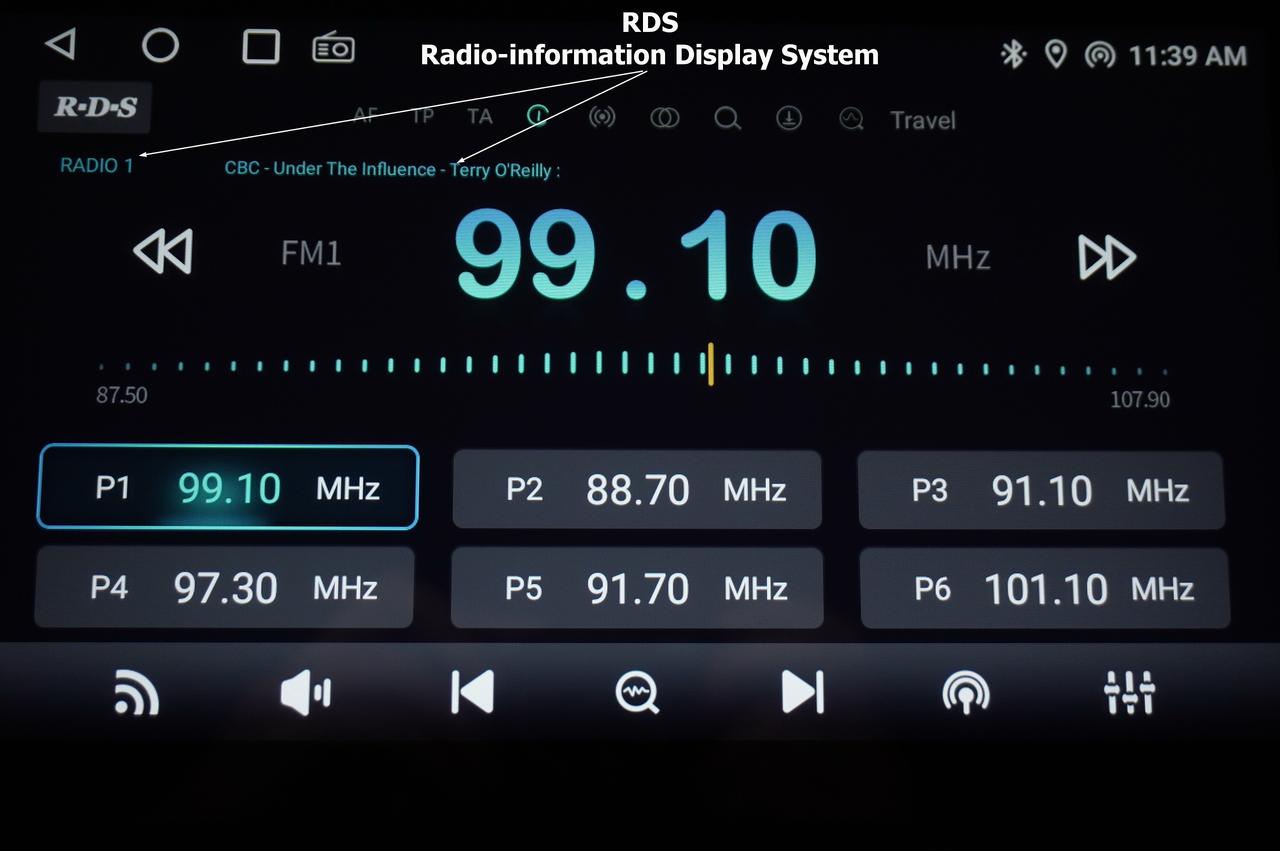Open the equalizer sliders icon

1130,692
